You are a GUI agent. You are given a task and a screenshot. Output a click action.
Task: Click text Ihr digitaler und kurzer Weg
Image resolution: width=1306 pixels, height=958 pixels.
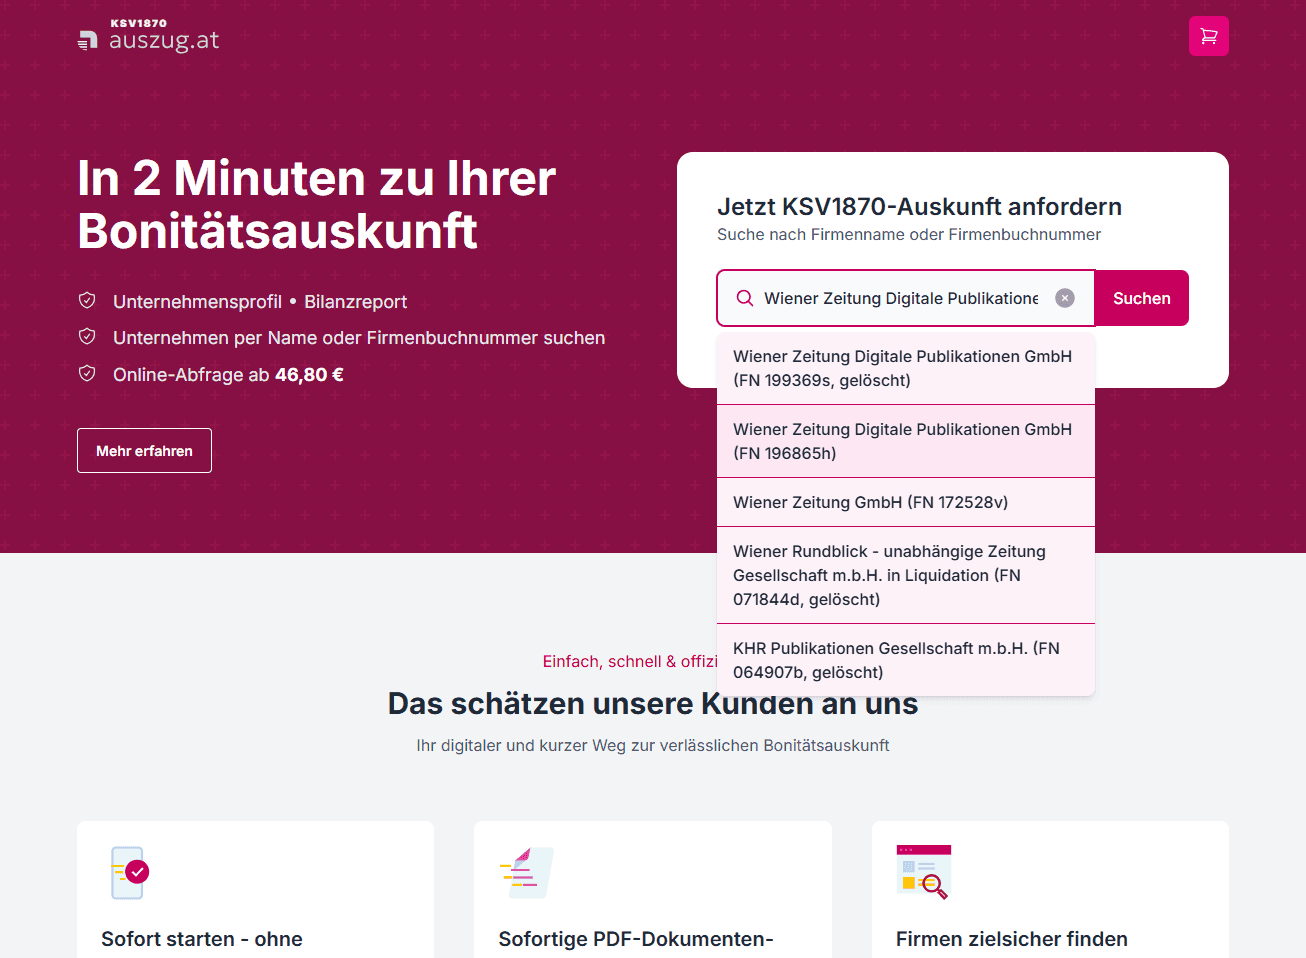(653, 745)
